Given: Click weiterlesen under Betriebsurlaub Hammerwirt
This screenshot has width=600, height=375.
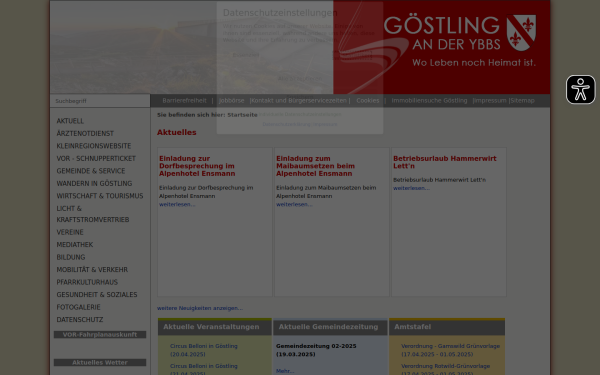Looking at the screenshot, I should [411, 188].
